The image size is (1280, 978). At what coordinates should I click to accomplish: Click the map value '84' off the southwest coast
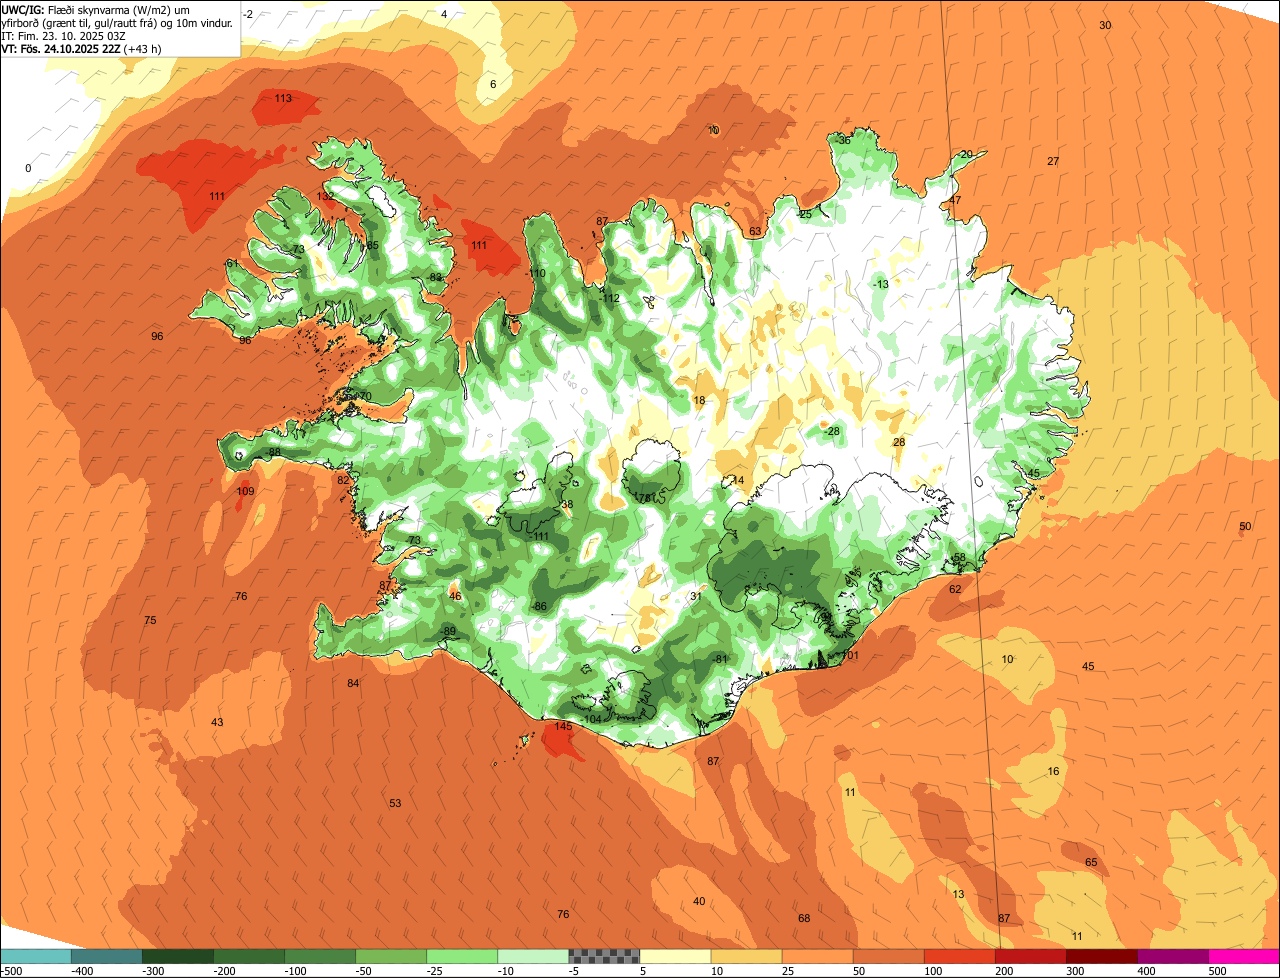pos(353,683)
